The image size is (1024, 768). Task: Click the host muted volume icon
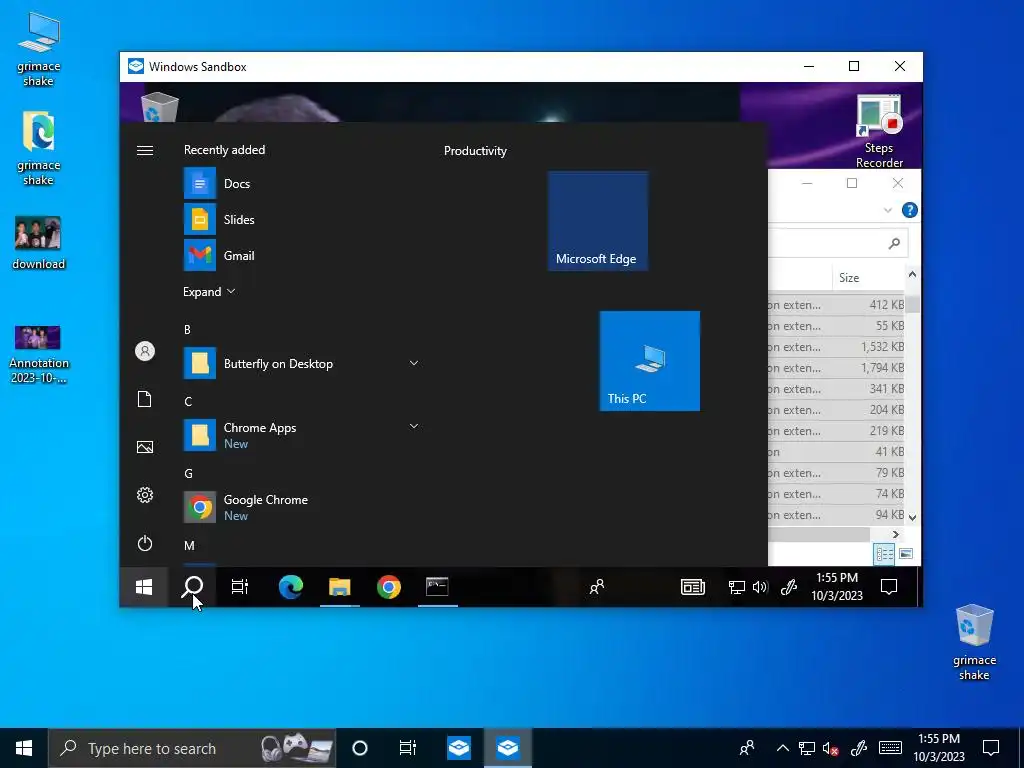click(831, 748)
